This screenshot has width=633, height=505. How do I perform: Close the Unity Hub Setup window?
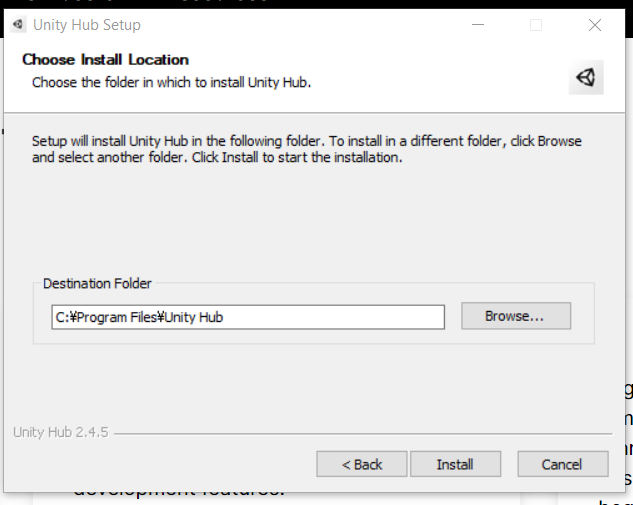594,25
